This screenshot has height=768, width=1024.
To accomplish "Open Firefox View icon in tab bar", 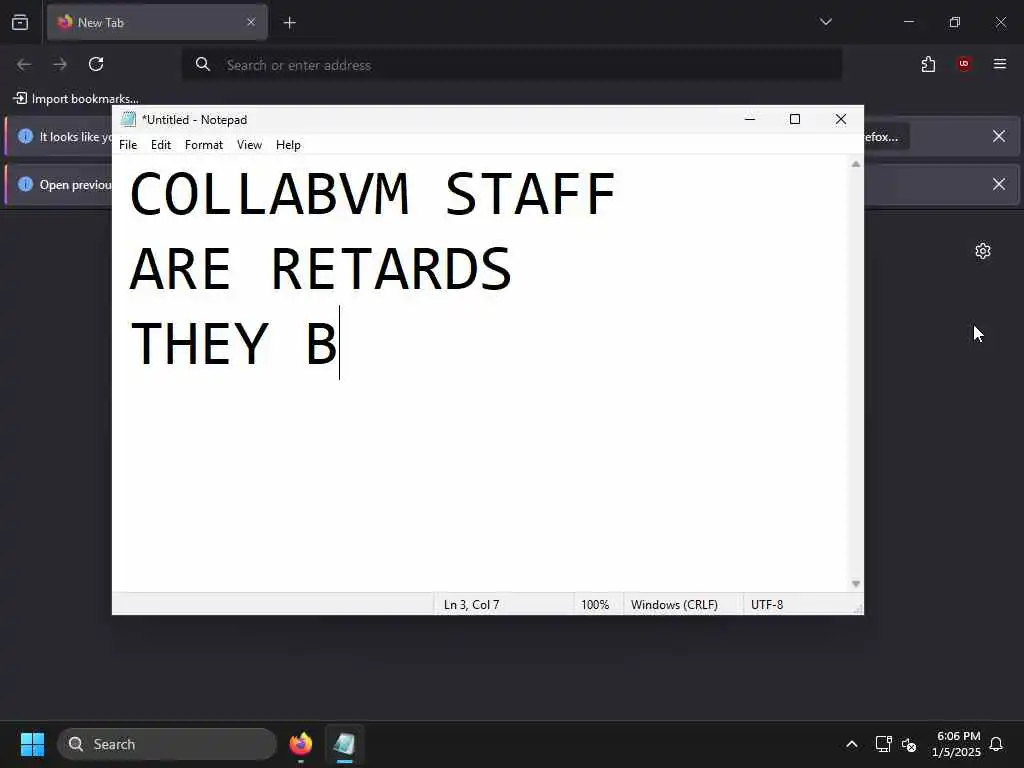I will click(x=20, y=22).
